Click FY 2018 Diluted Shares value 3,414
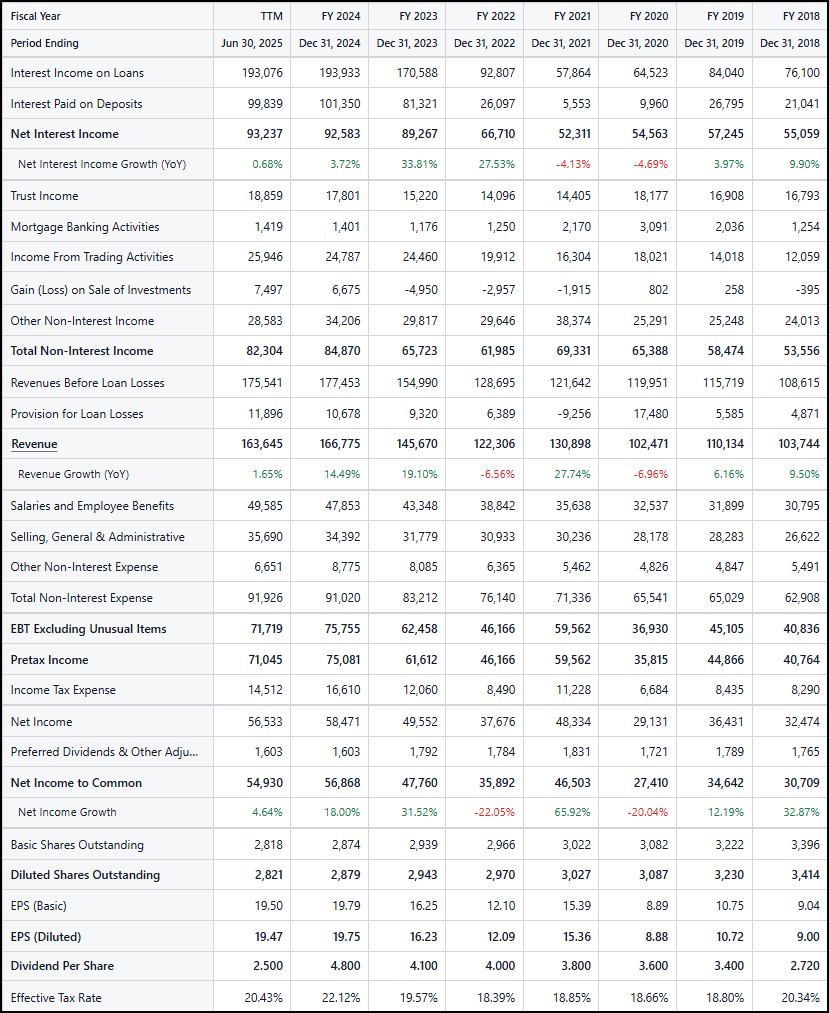 click(805, 875)
